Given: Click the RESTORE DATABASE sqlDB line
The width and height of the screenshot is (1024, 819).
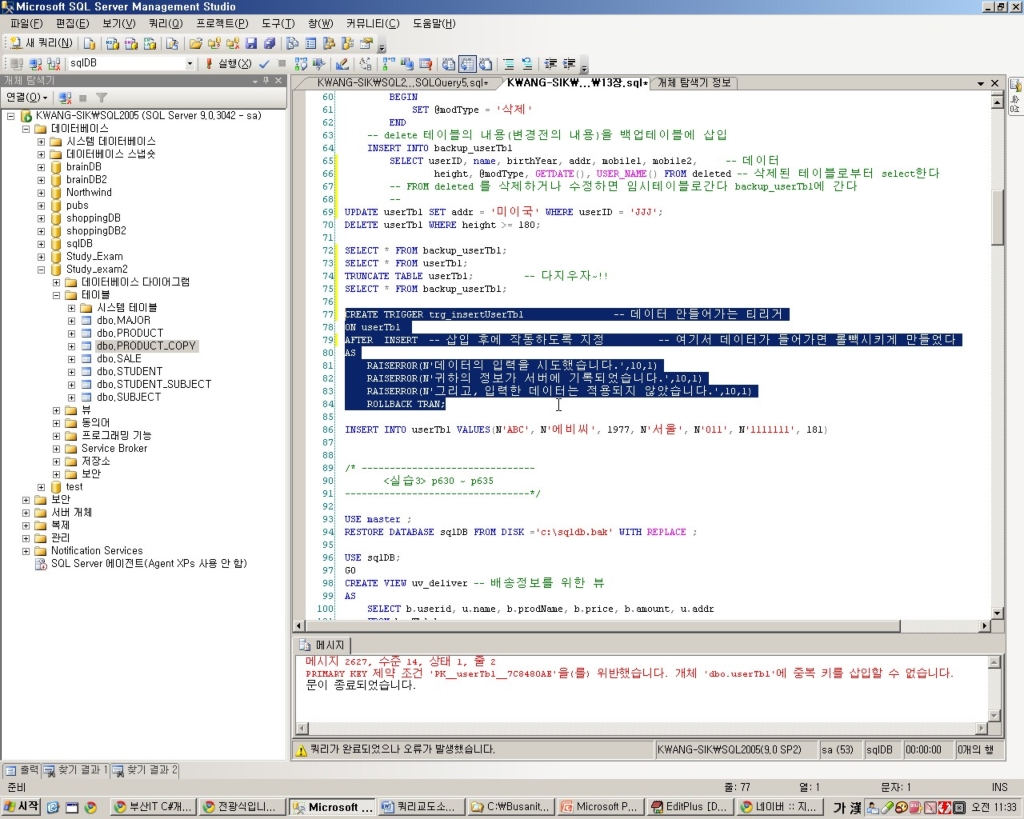Looking at the screenshot, I should [520, 532].
